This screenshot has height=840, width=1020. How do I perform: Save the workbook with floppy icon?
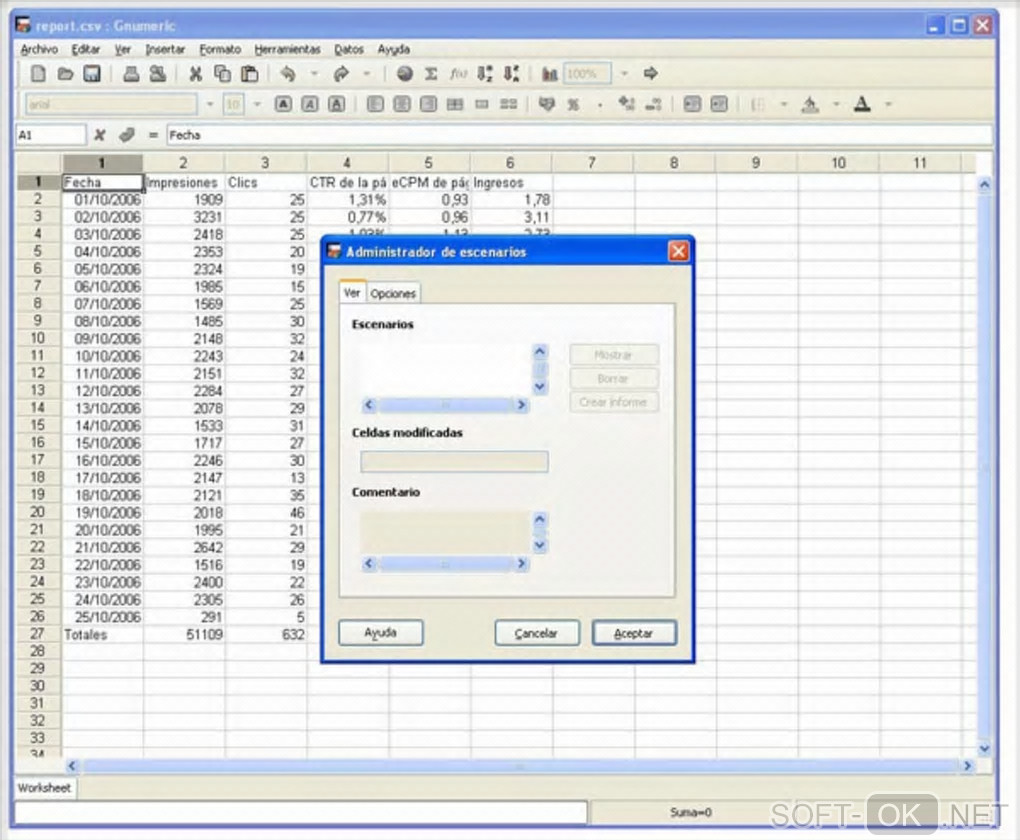pos(92,74)
